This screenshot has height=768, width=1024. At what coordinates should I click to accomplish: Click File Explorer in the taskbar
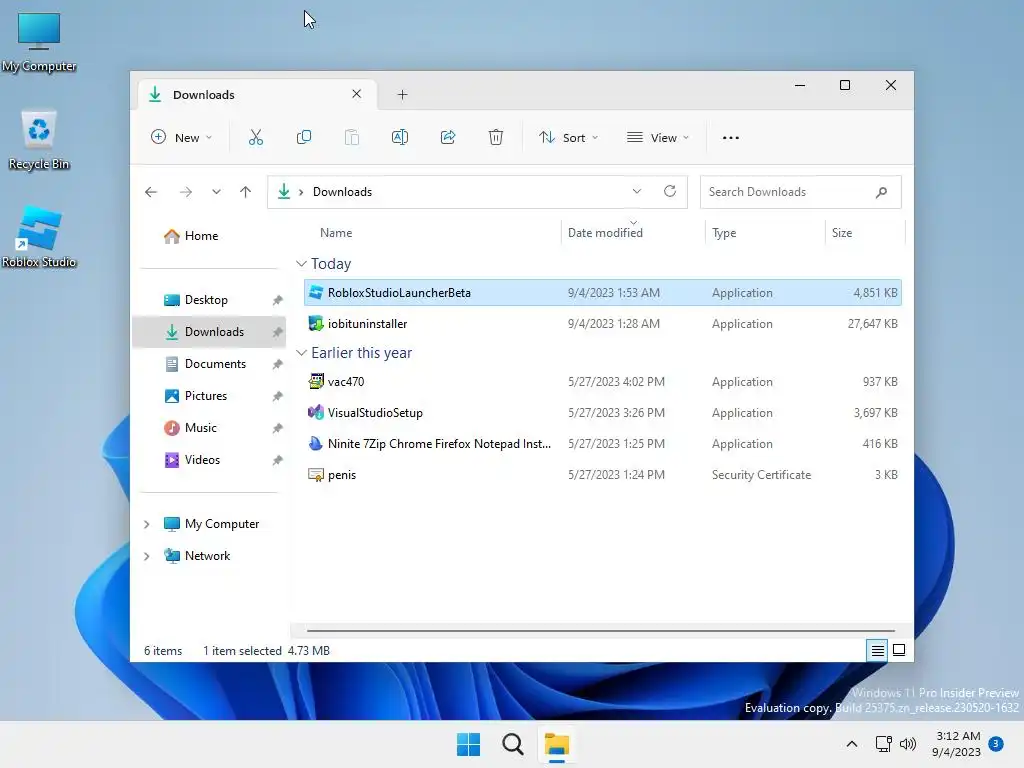pyautogui.click(x=557, y=744)
